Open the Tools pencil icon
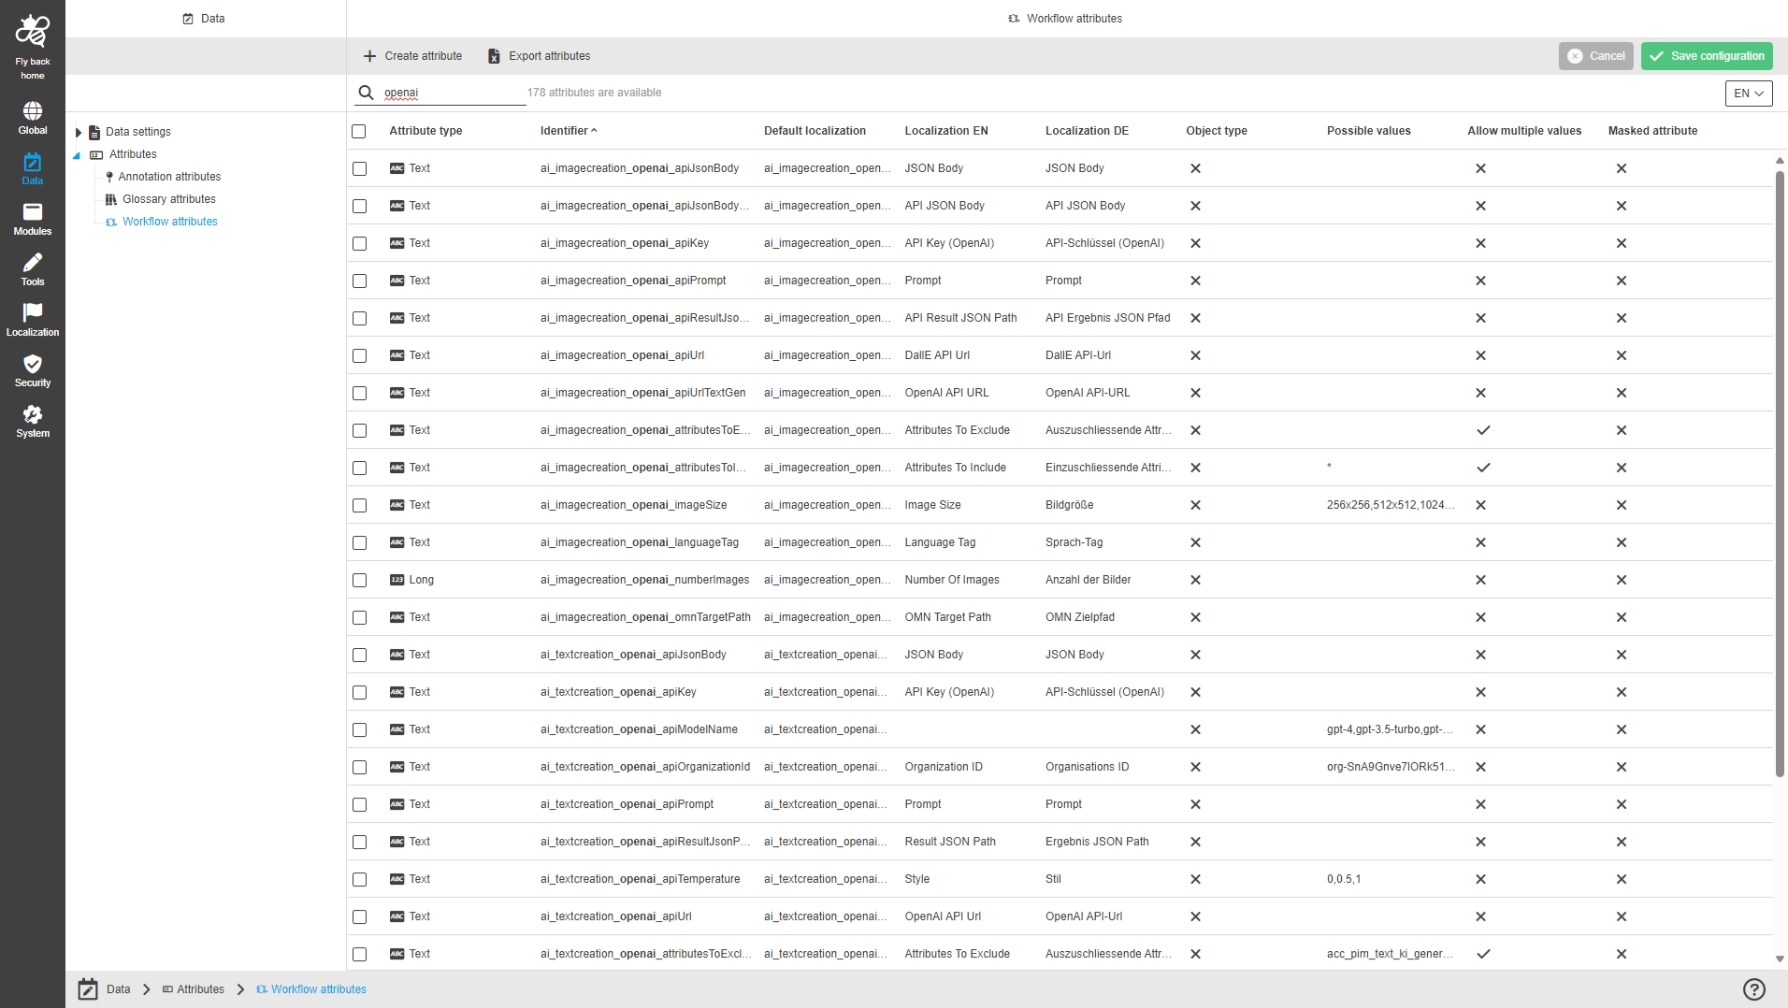The height and width of the screenshot is (1008, 1788). [32, 263]
